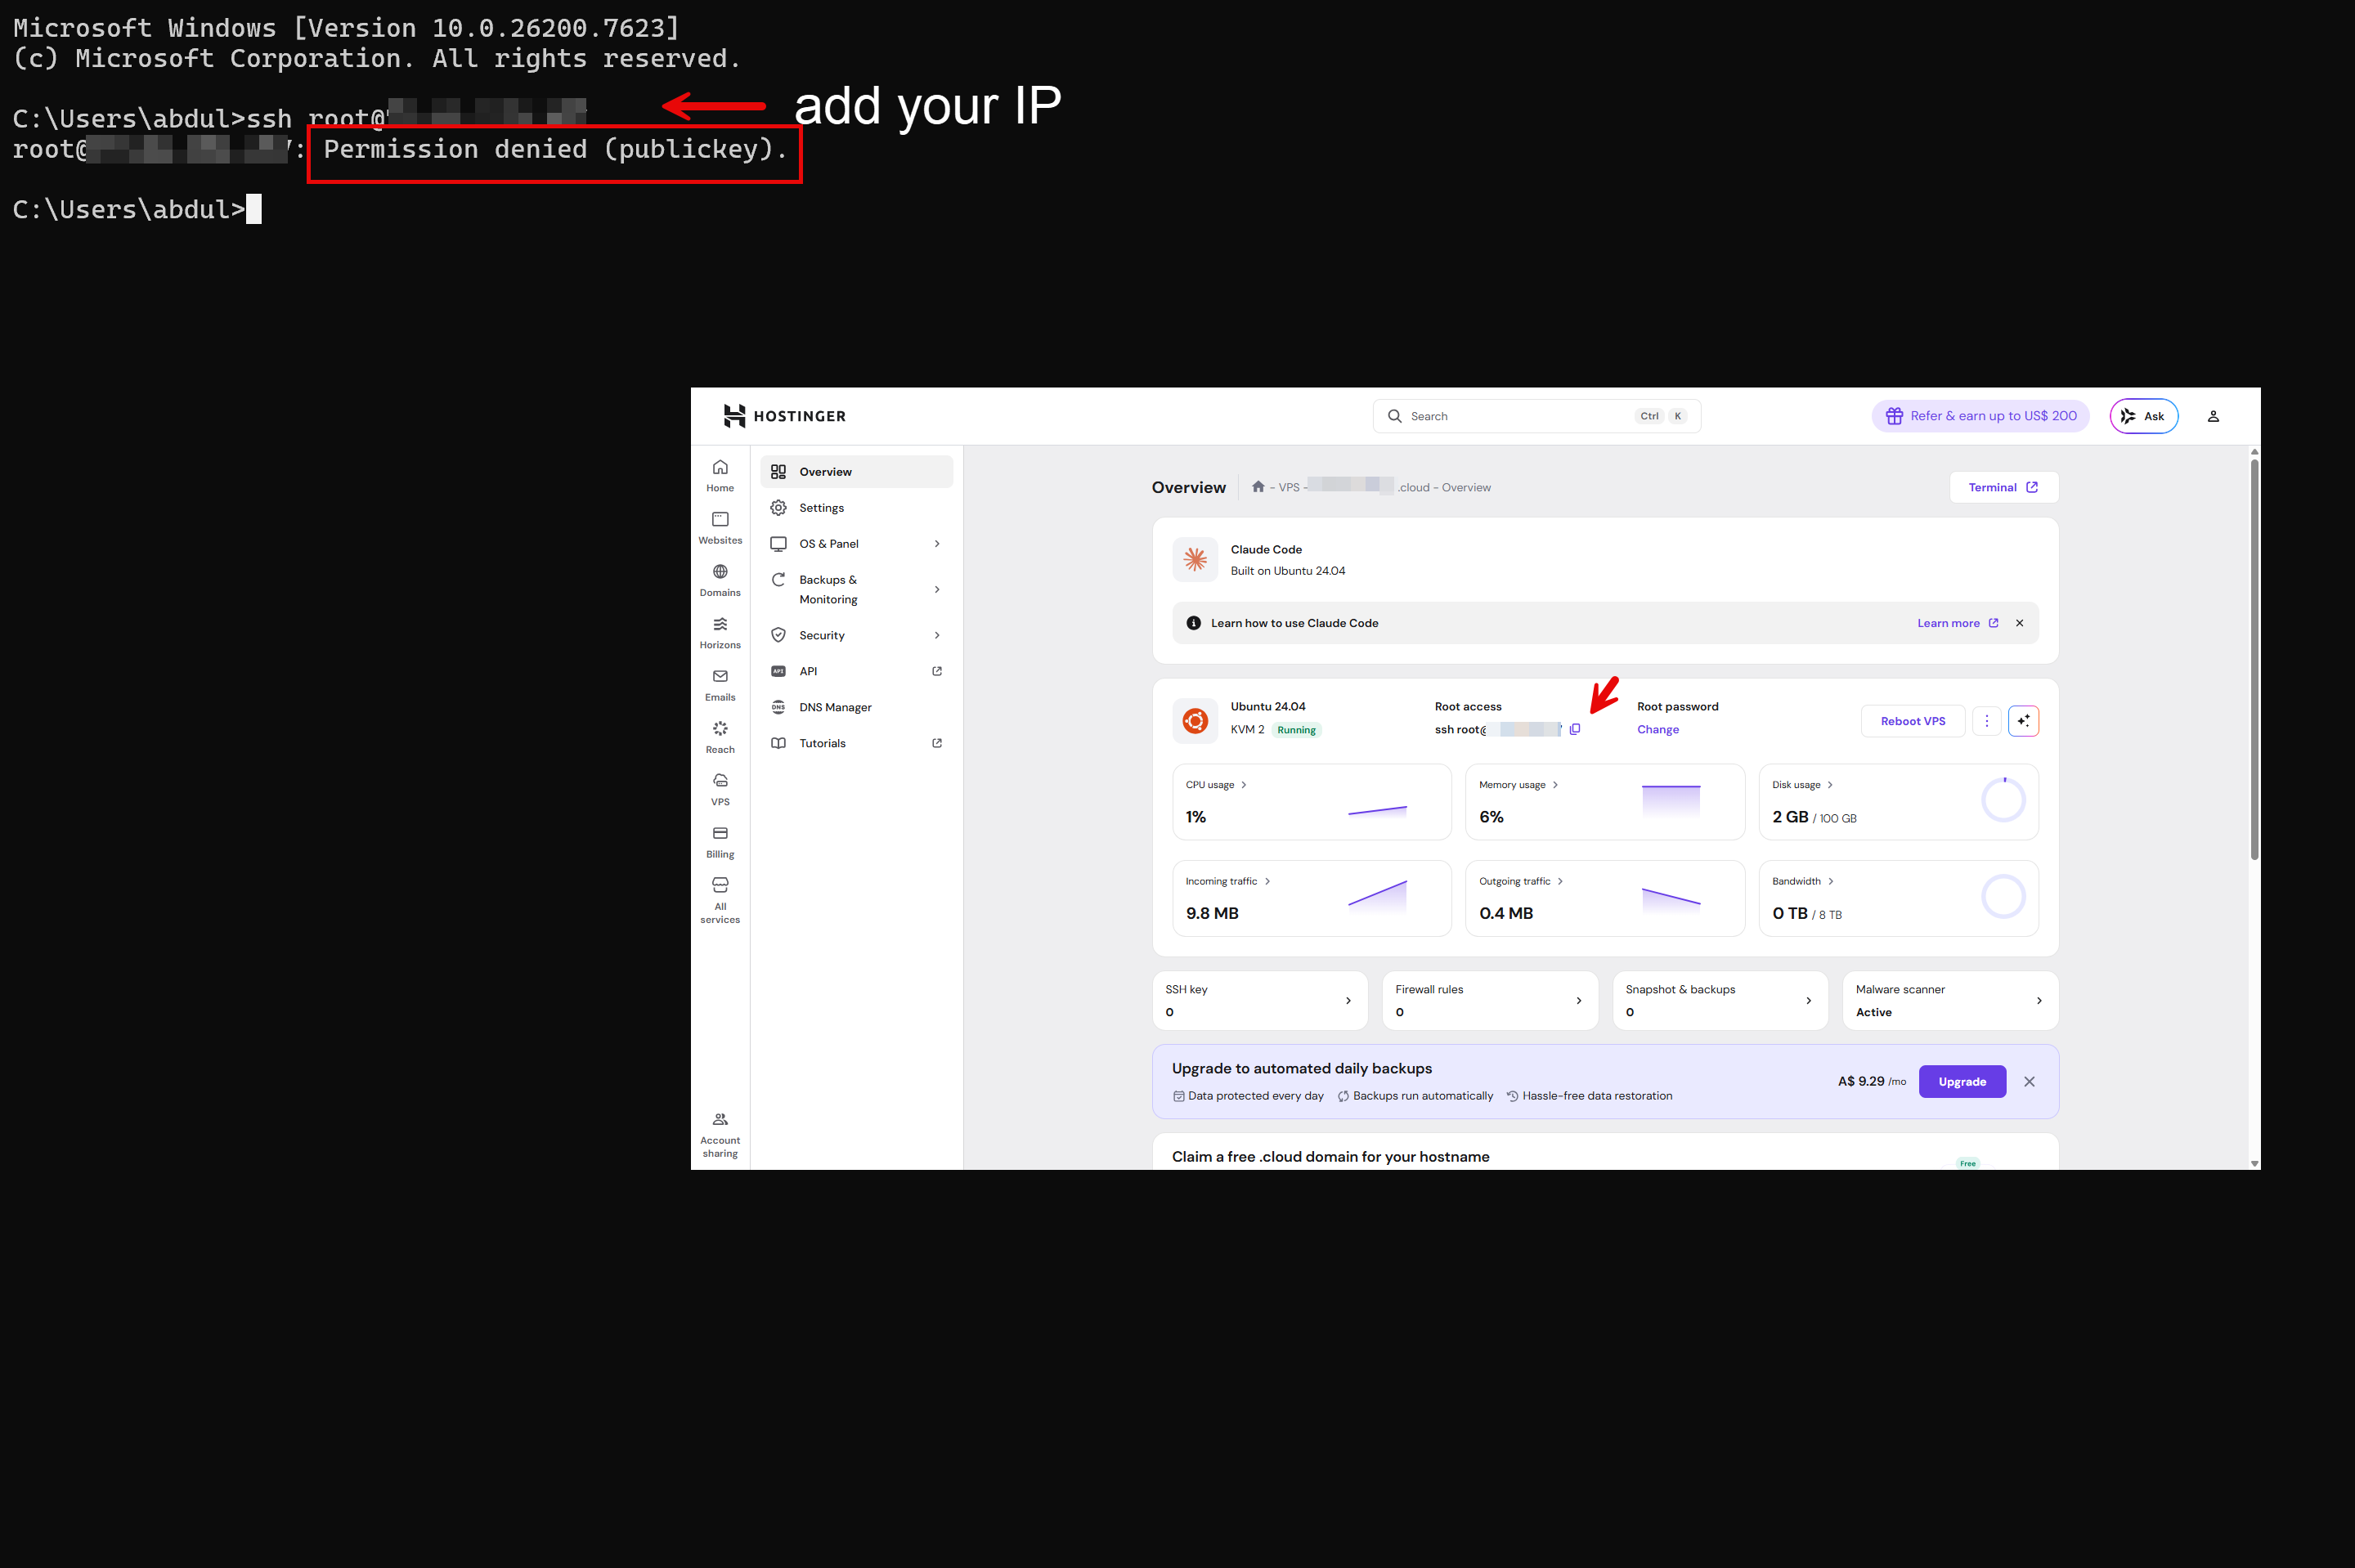This screenshot has height=1568, width=2355.
Task: Open the Malware scanner card
Action: 1950,1001
